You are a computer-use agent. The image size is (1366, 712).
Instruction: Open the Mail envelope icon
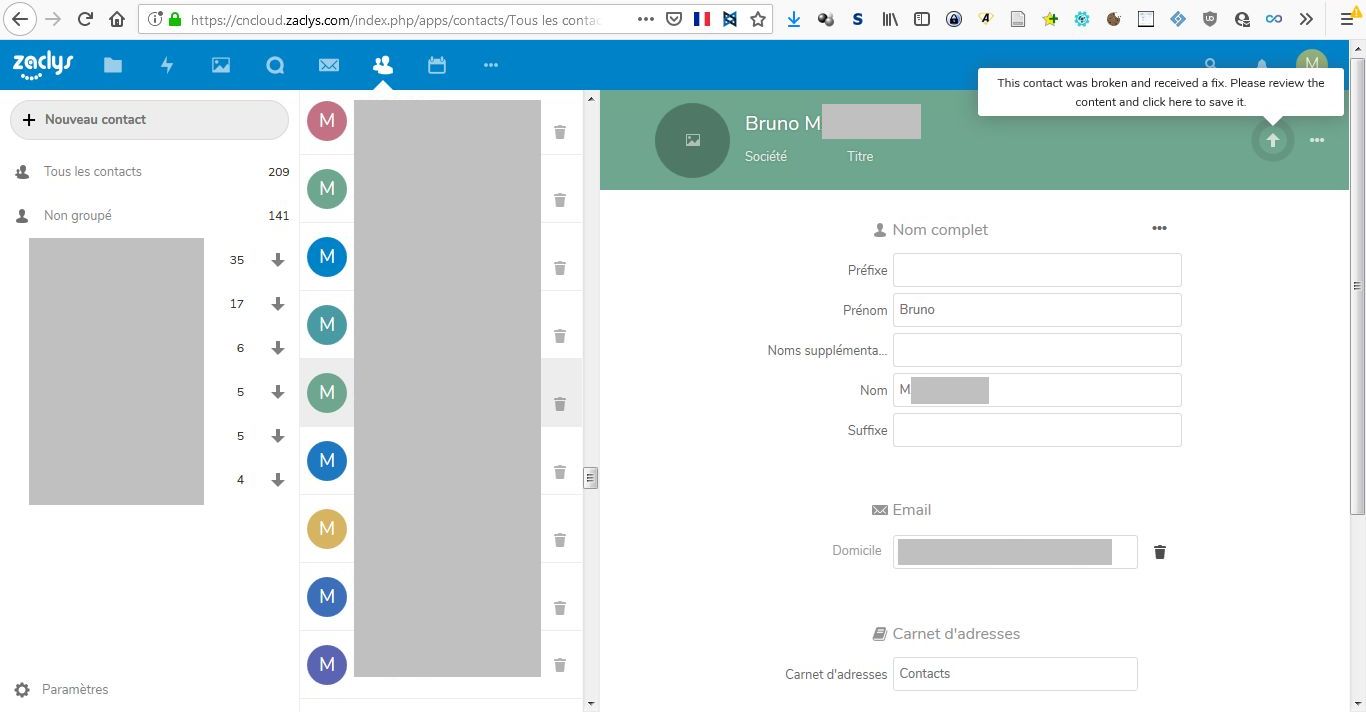pyautogui.click(x=329, y=65)
